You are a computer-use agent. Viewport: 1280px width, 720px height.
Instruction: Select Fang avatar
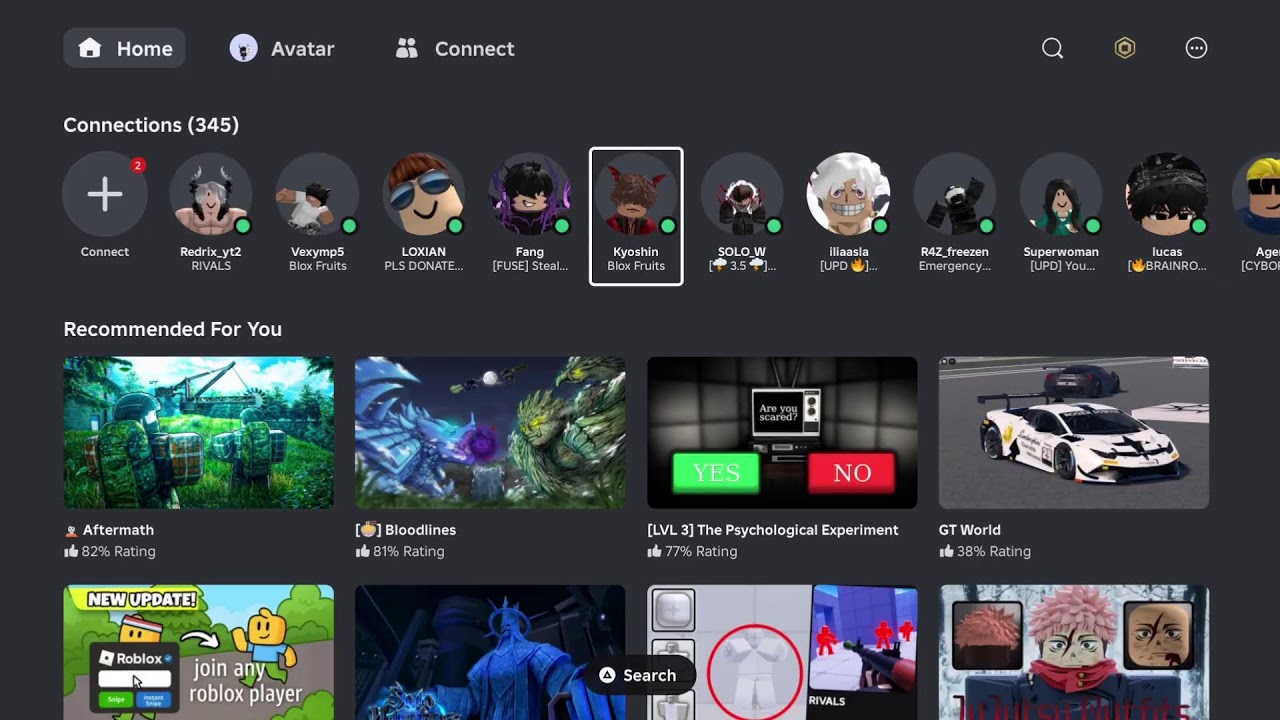530,194
